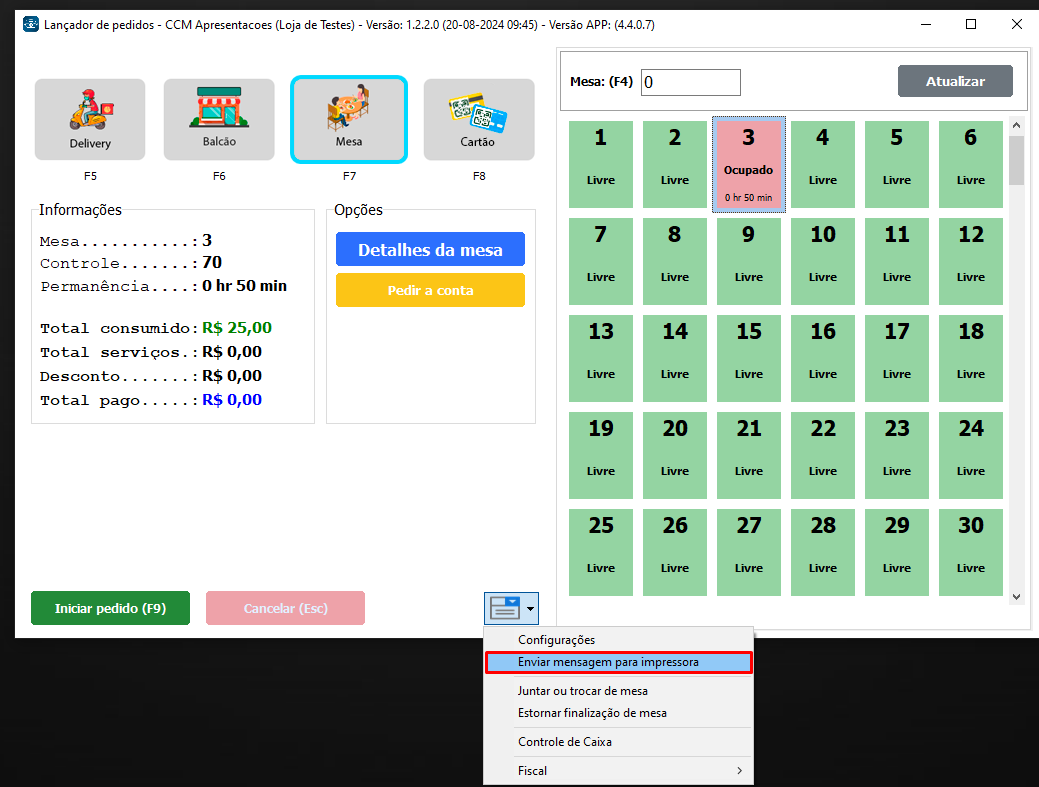
Task: Open Controle de Caixa menu entry
Action: pos(565,742)
